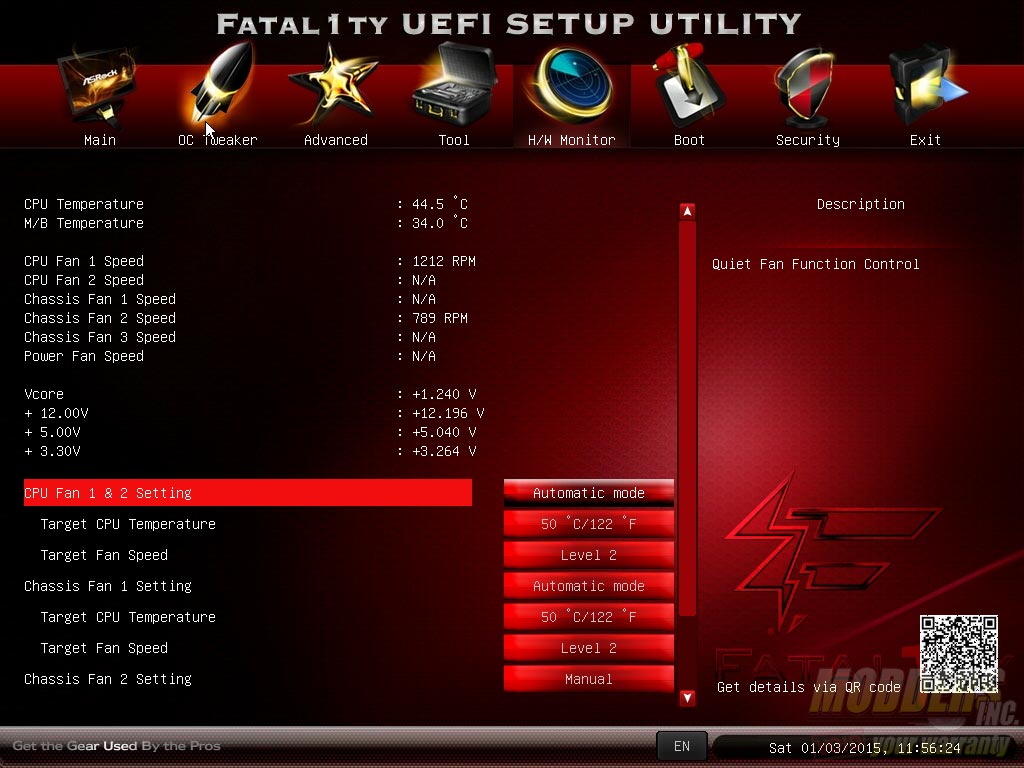Click the Chassis Fan 2 Speed label
Viewport: 1024px width, 768px height.
click(100, 318)
